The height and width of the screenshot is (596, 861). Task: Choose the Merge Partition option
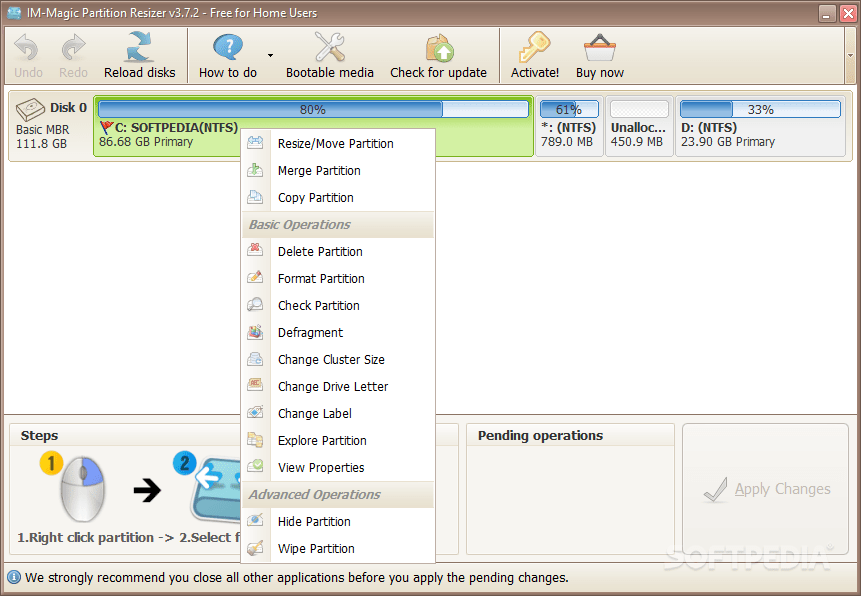[318, 170]
